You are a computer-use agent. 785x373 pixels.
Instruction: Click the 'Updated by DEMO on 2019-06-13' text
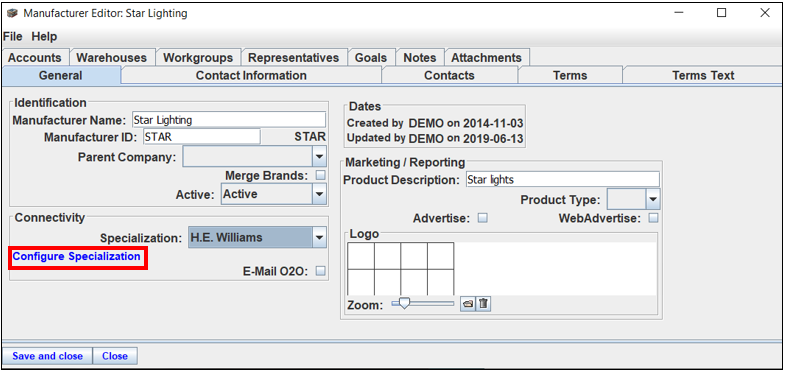[x=436, y=139]
